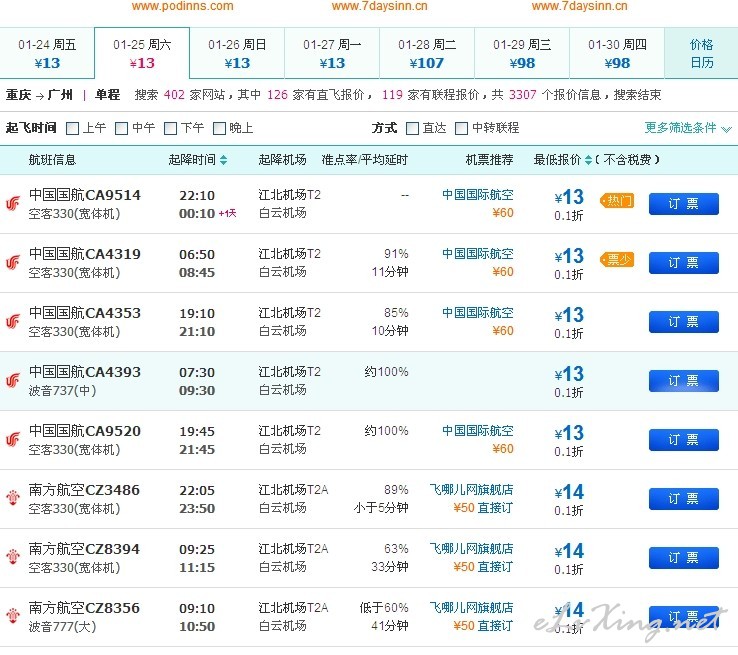738x655 pixels.
Task: Click the 89% punctuality of CZ3486
Action: (396, 490)
